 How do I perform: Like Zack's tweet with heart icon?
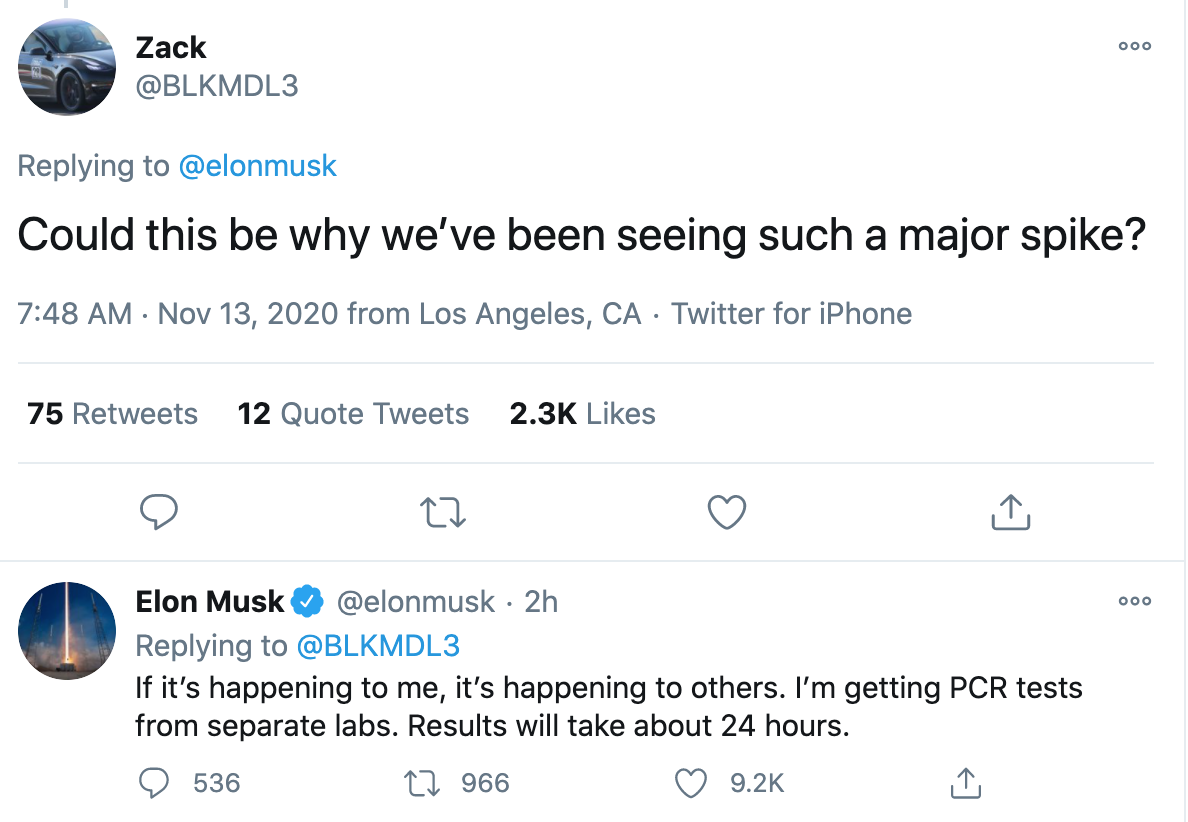[727, 512]
